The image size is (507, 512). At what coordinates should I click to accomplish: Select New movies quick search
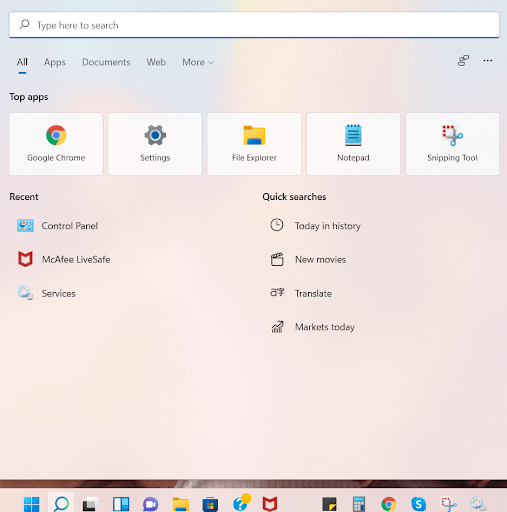(x=308, y=259)
